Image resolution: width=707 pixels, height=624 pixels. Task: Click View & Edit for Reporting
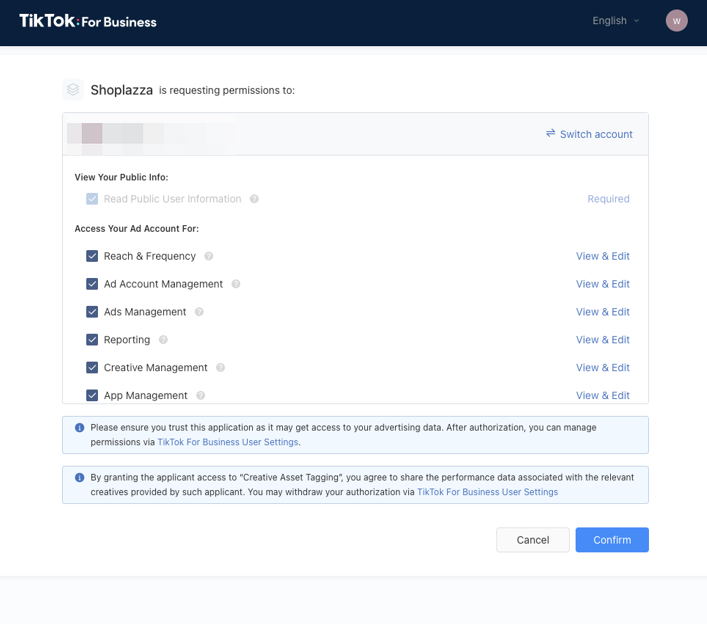point(602,340)
